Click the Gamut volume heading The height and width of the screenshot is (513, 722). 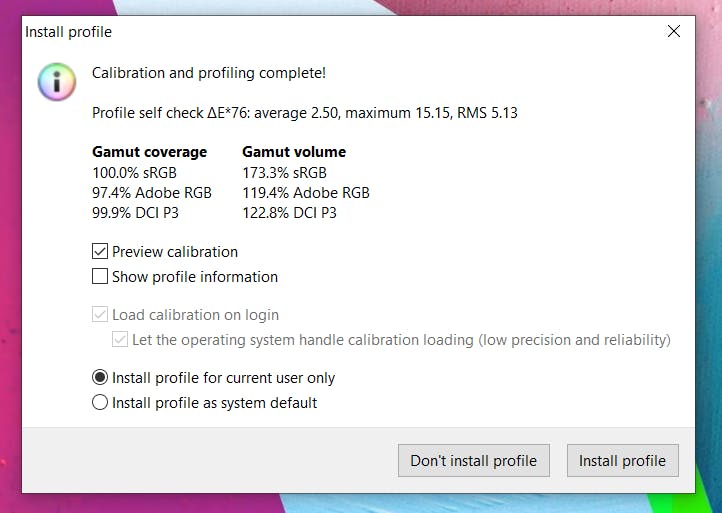click(294, 152)
